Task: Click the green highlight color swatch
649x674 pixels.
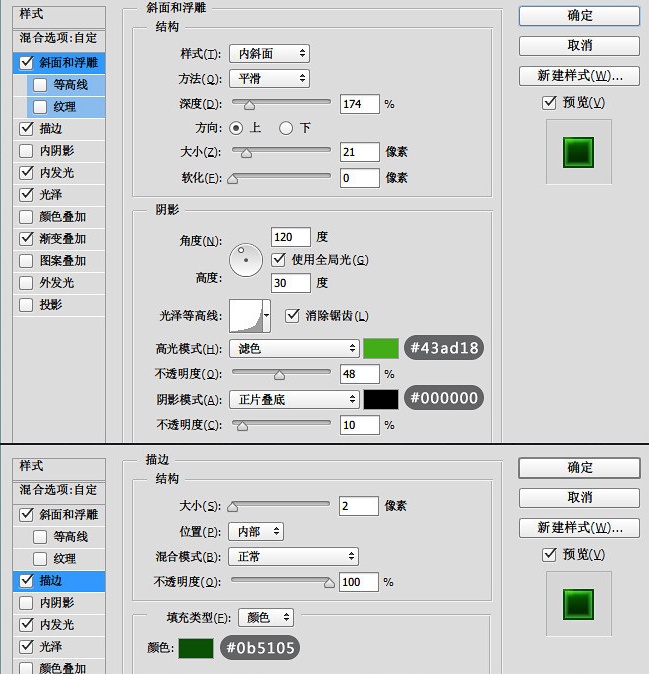Action: 381,348
